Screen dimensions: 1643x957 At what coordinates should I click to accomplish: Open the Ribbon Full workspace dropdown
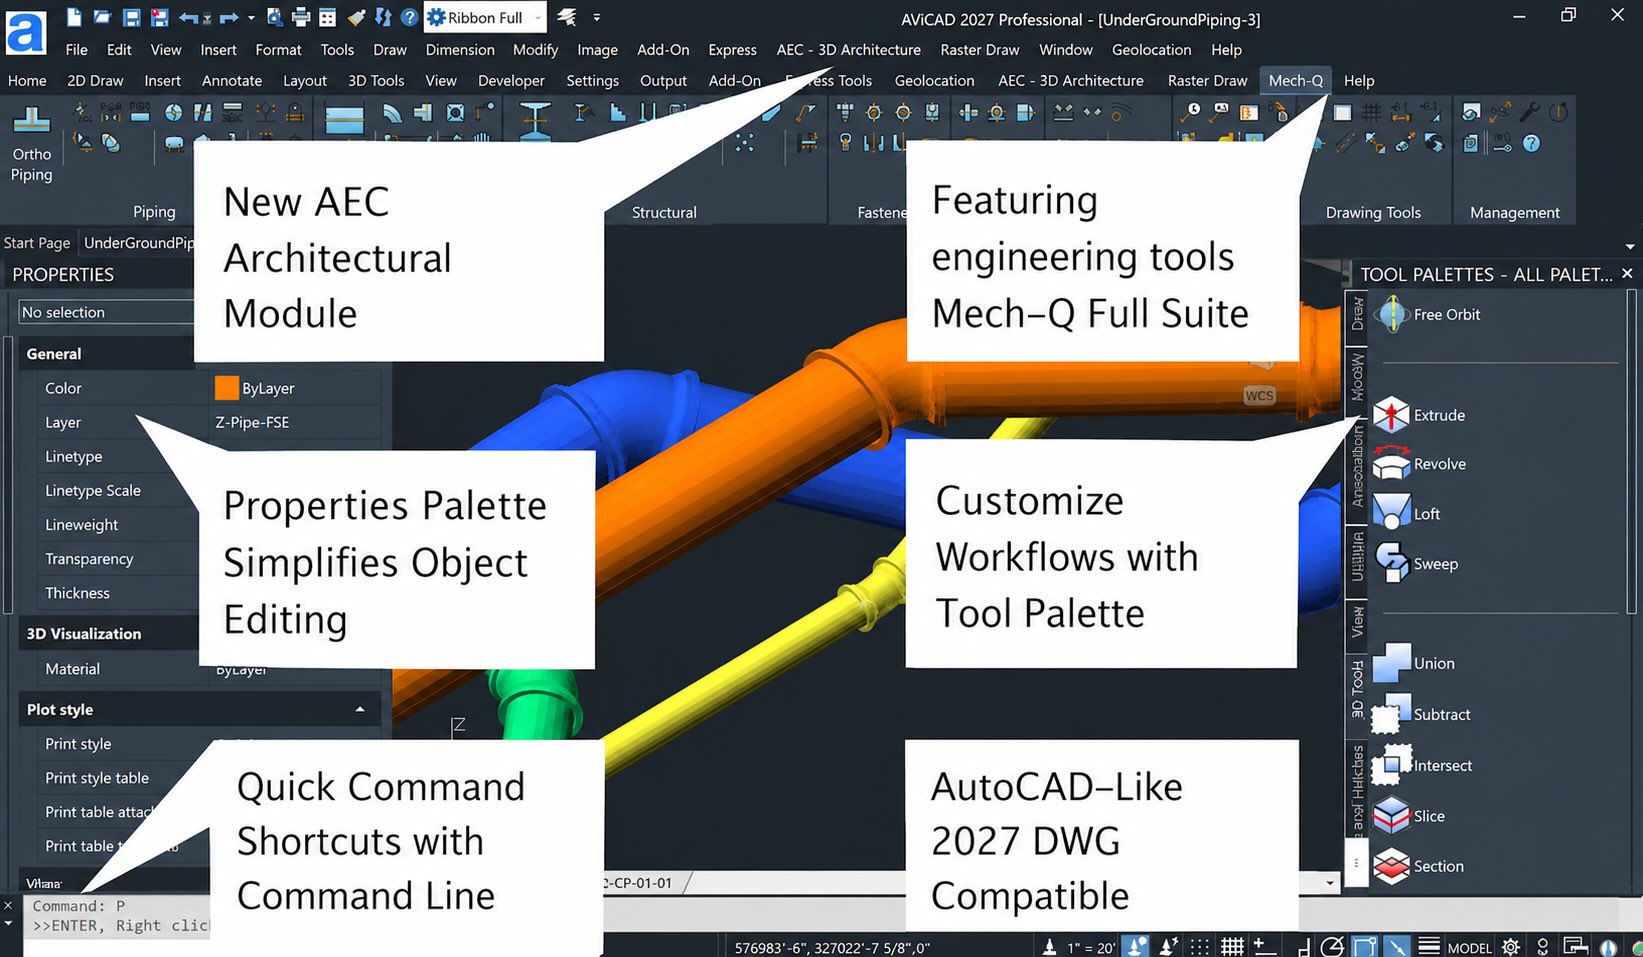pyautogui.click(x=485, y=17)
